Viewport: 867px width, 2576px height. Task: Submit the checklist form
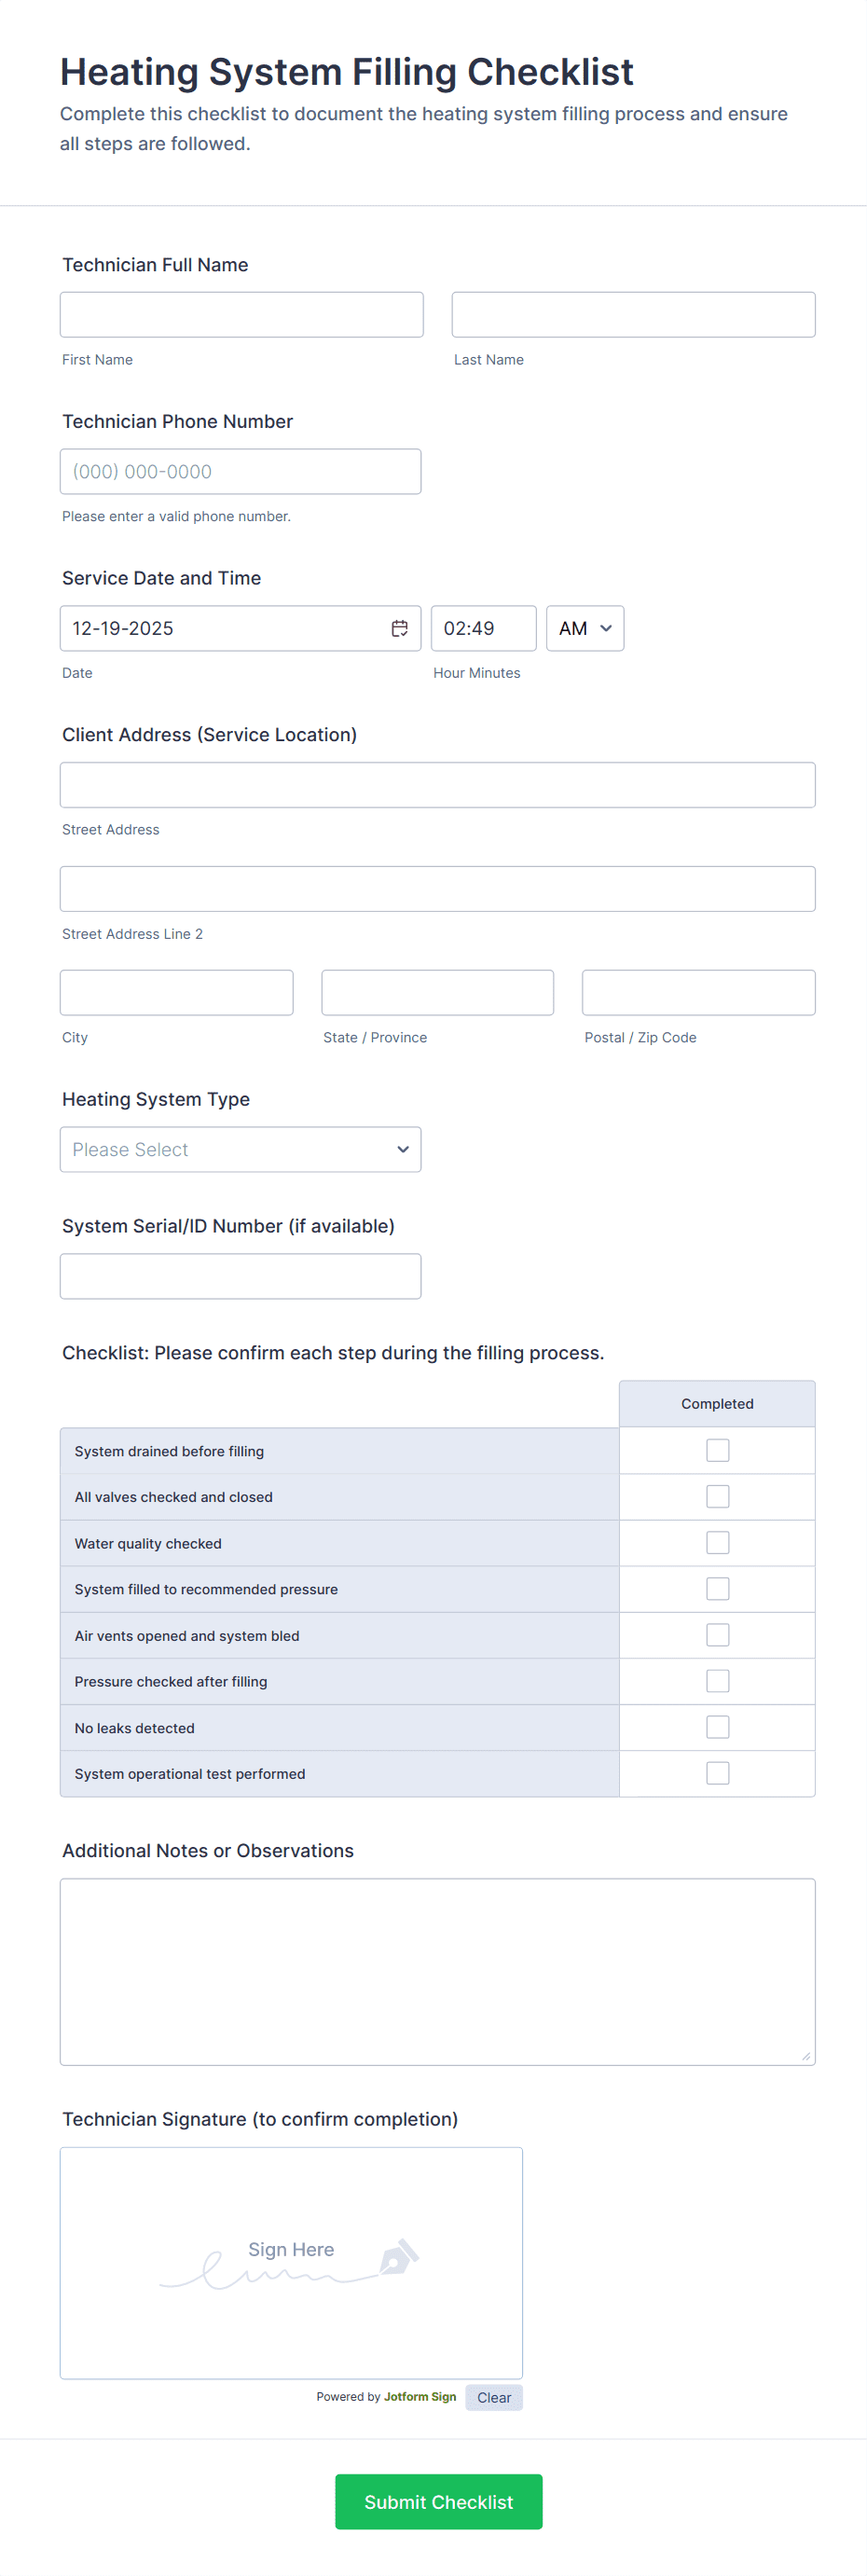(438, 2502)
